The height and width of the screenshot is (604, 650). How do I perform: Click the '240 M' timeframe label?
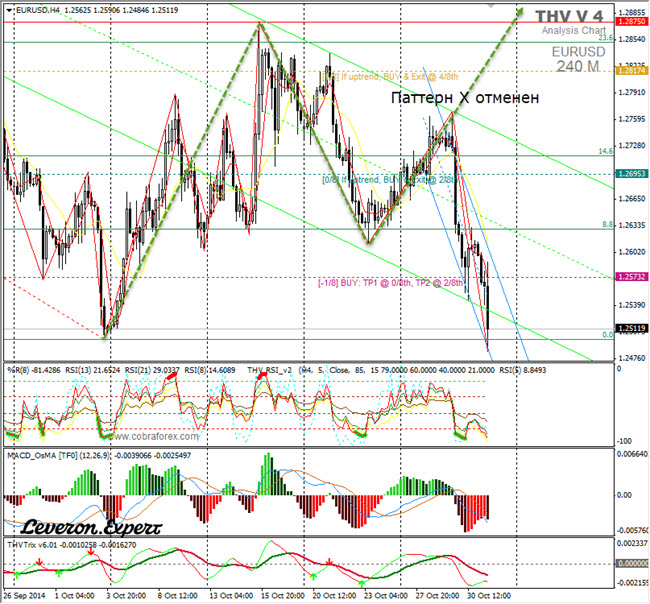pos(578,66)
